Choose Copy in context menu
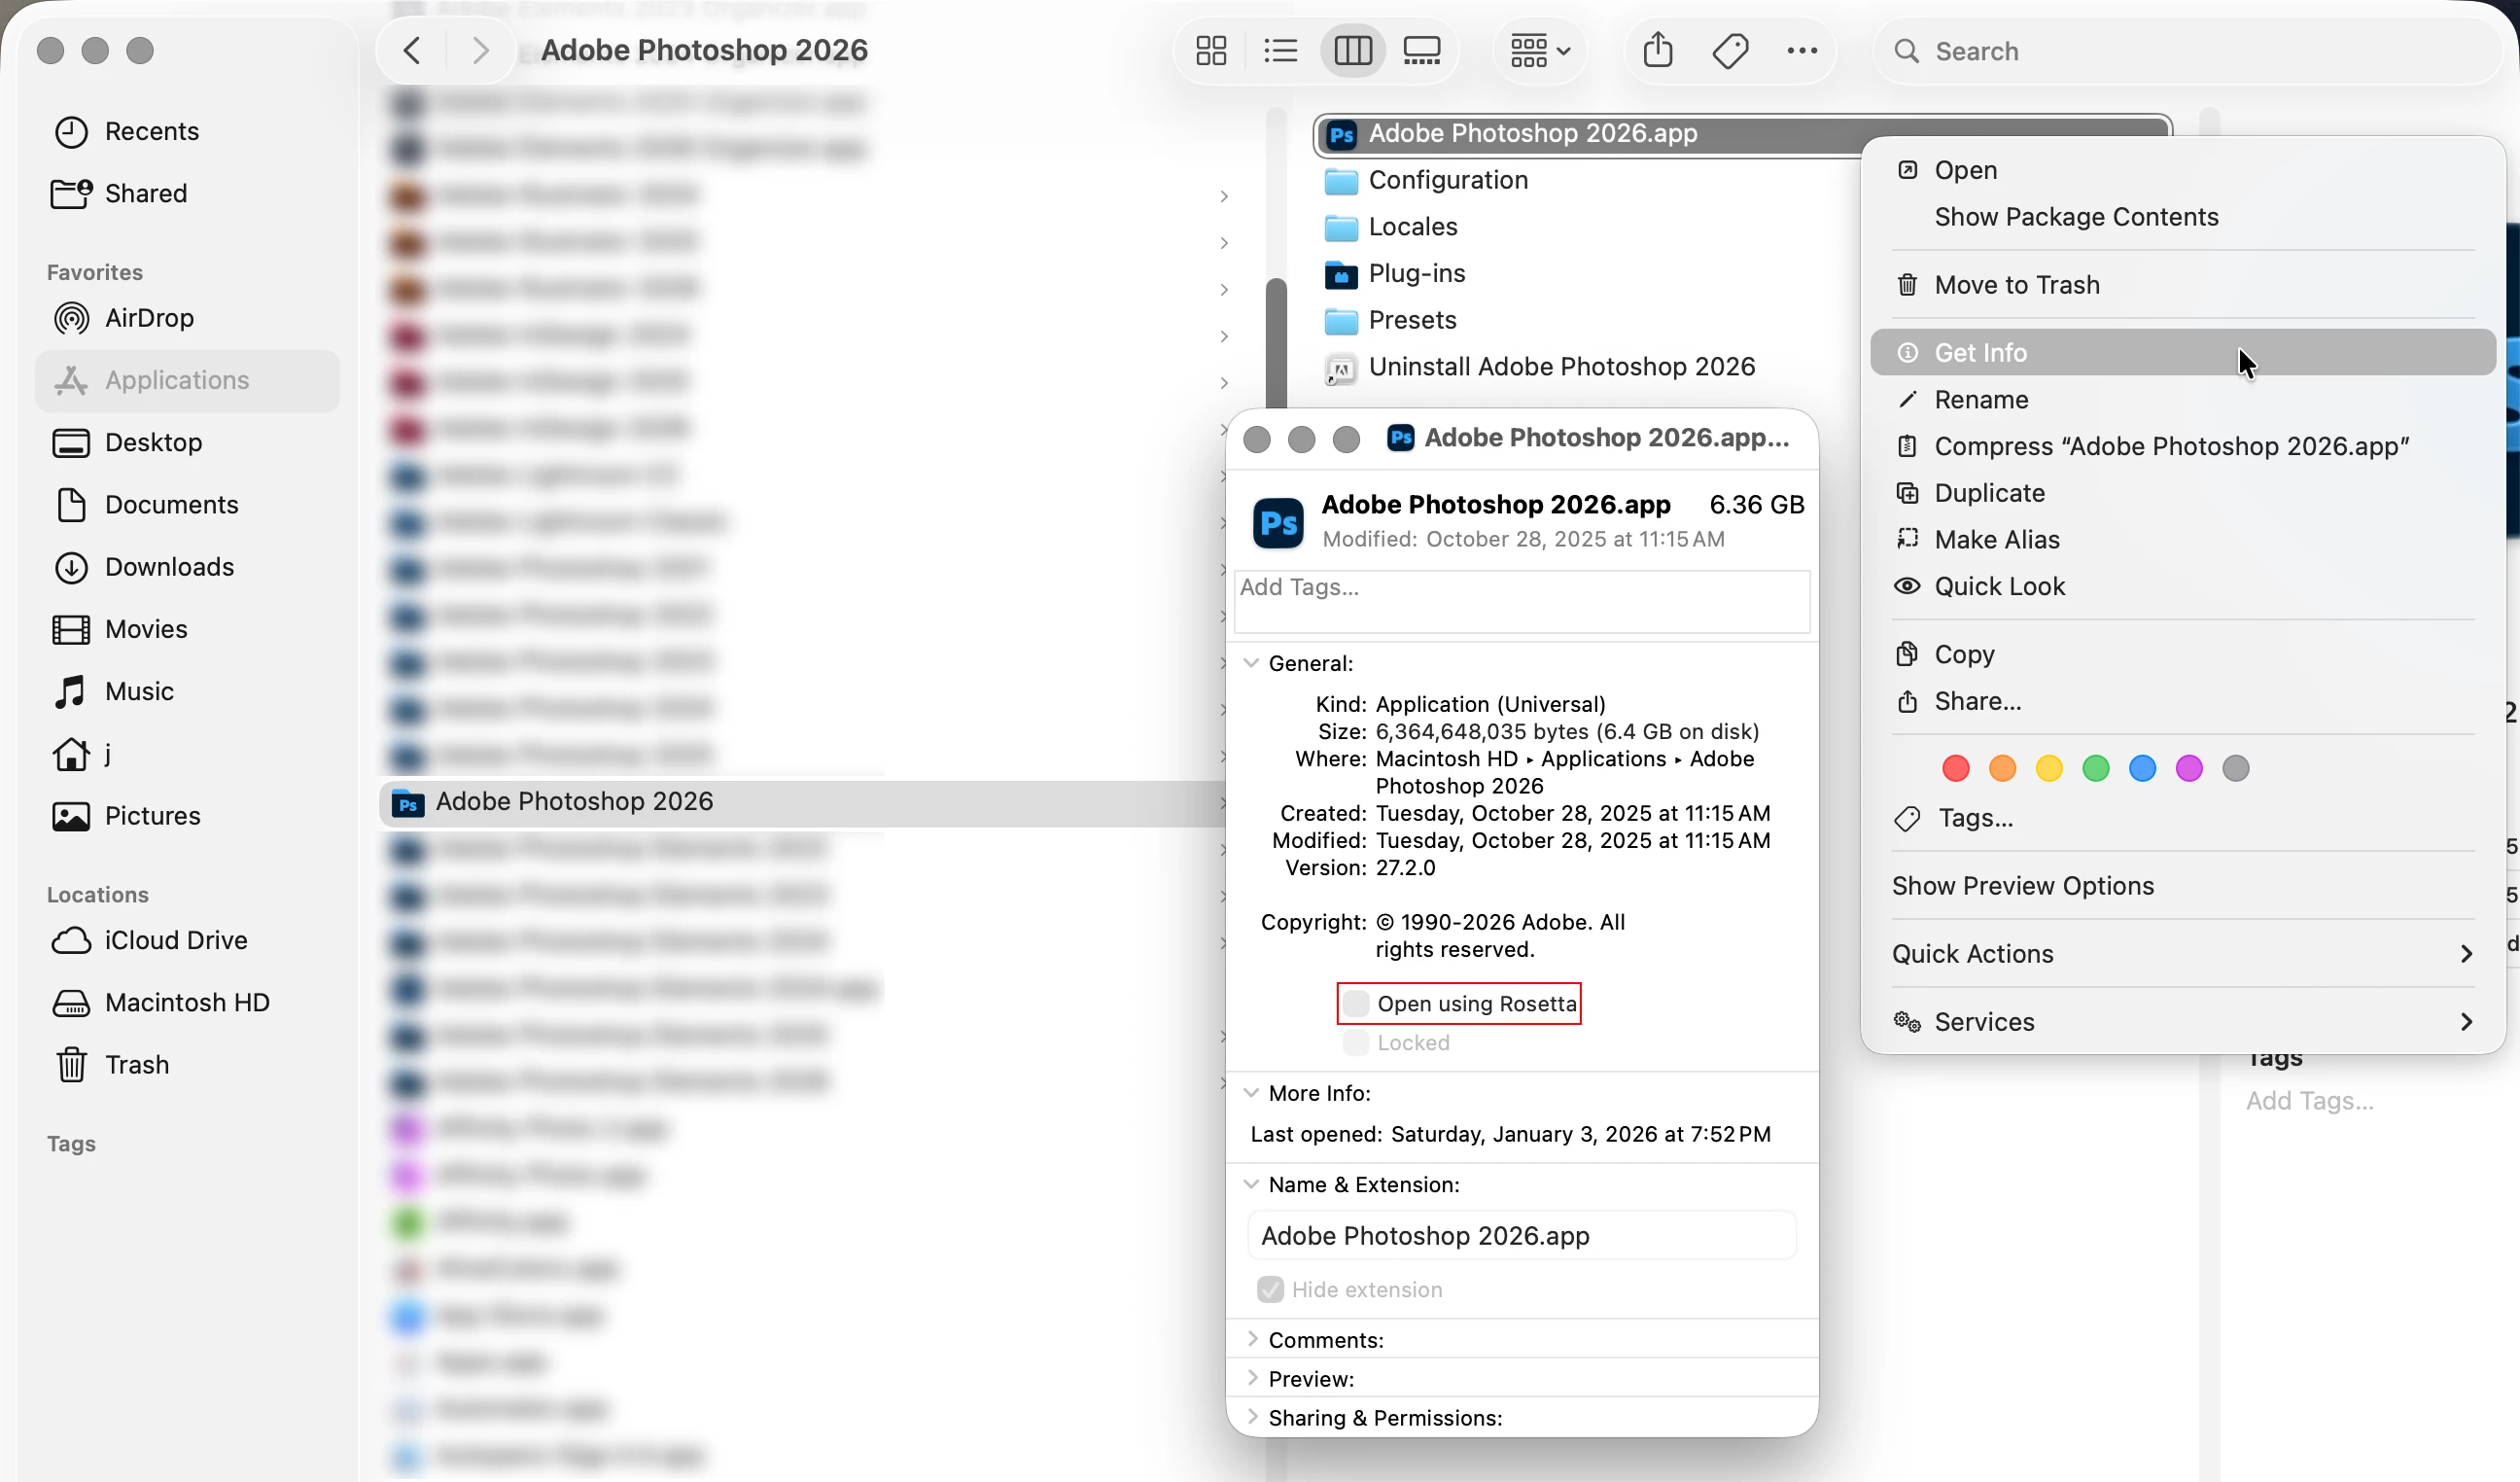Image resolution: width=2520 pixels, height=1482 pixels. (2183, 654)
